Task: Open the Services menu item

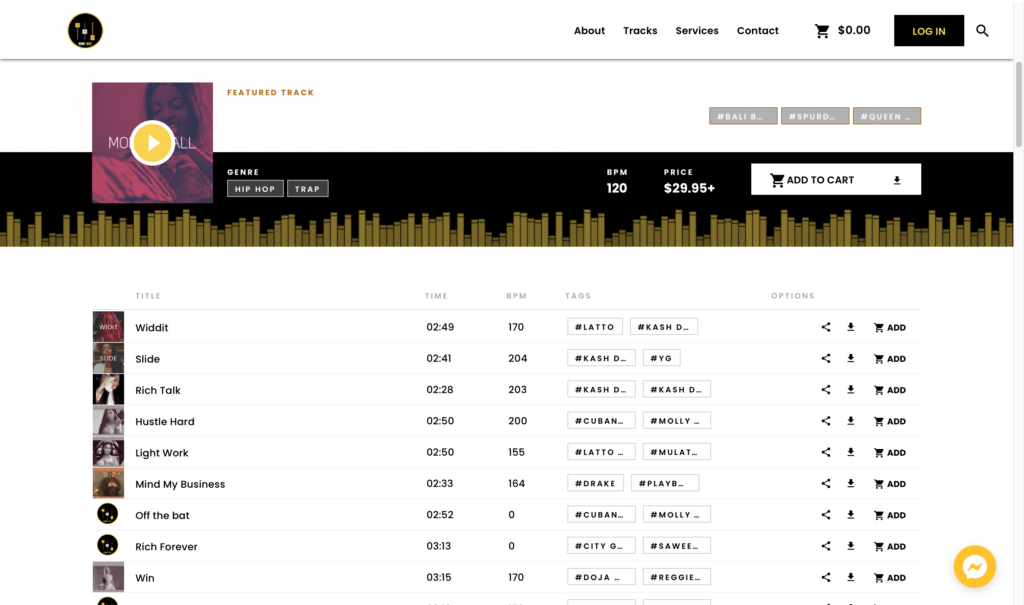Action: [x=697, y=31]
